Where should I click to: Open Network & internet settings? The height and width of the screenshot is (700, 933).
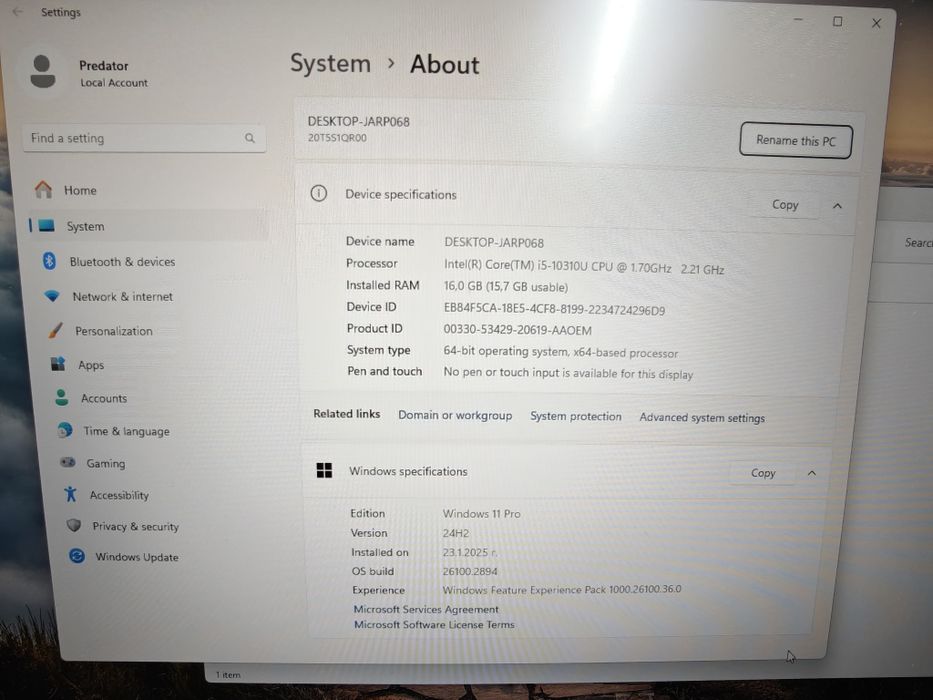(x=123, y=296)
